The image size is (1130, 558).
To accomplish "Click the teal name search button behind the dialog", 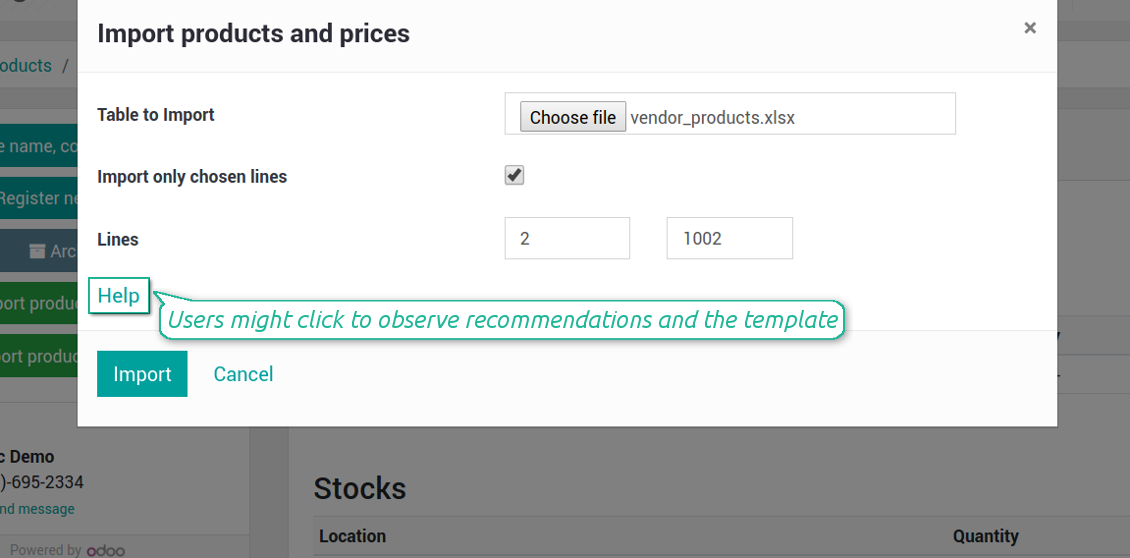I will pyautogui.click(x=38, y=146).
